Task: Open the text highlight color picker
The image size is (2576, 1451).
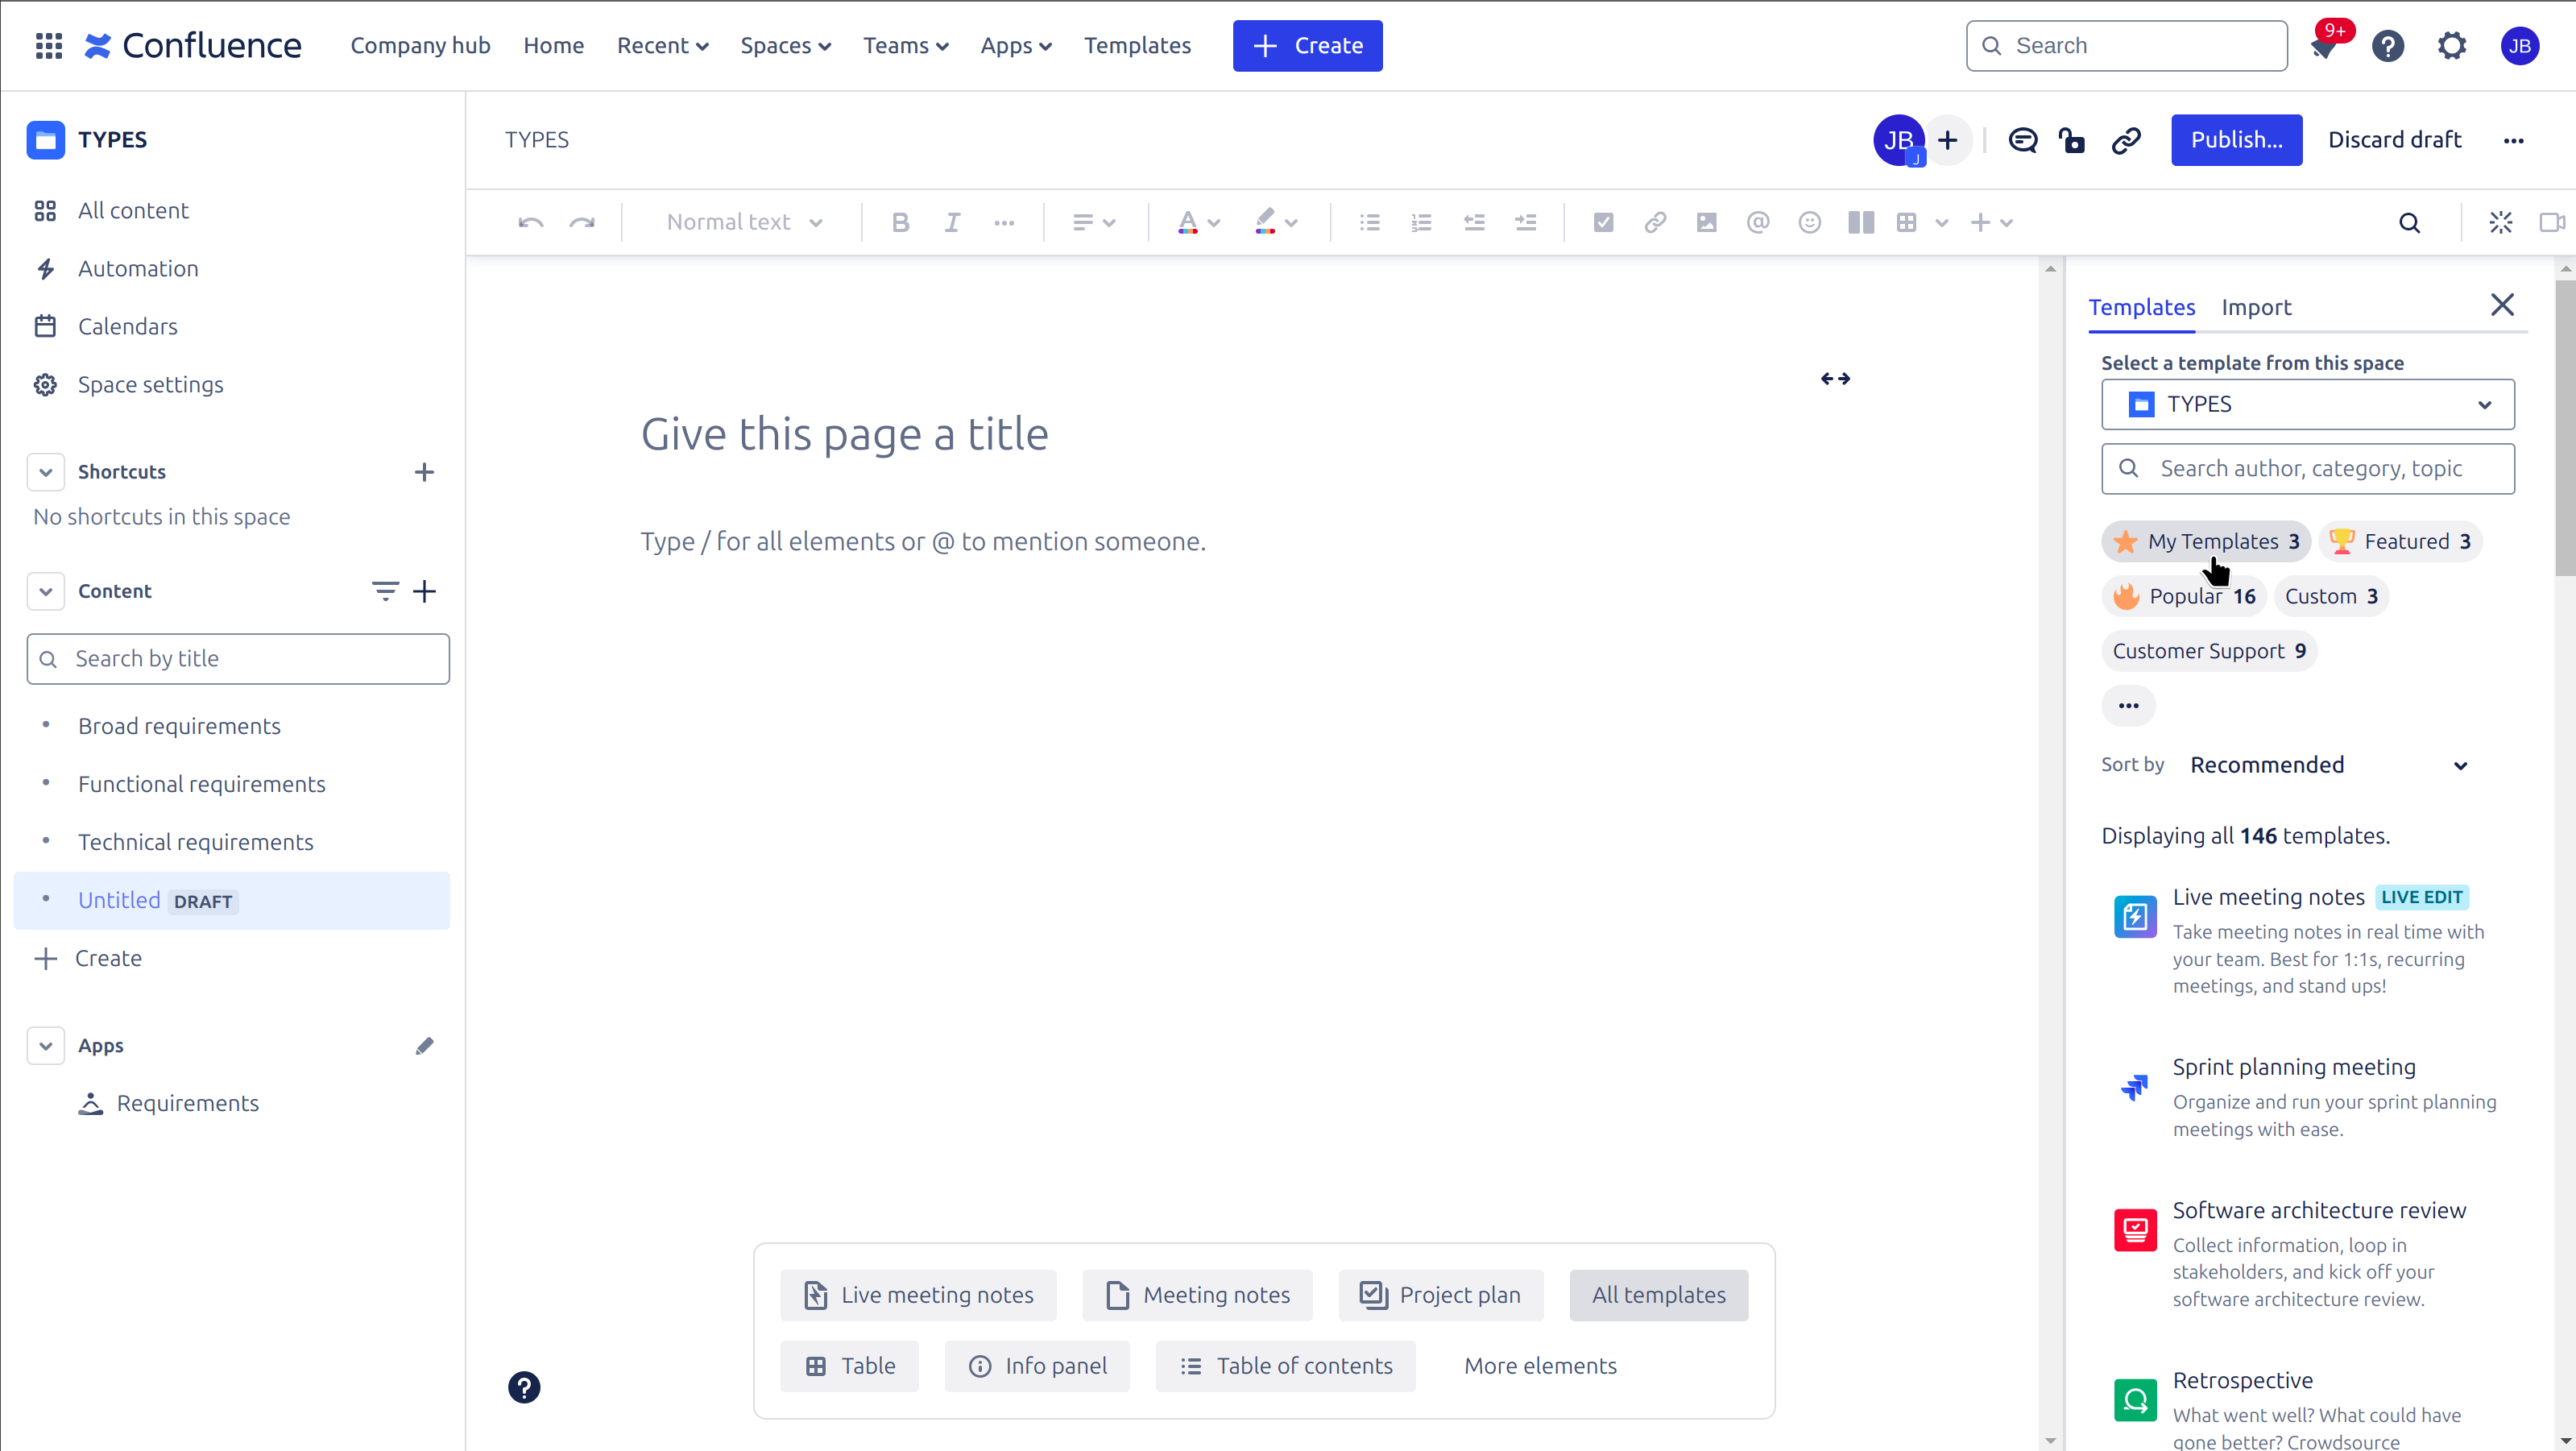Action: (x=1276, y=222)
